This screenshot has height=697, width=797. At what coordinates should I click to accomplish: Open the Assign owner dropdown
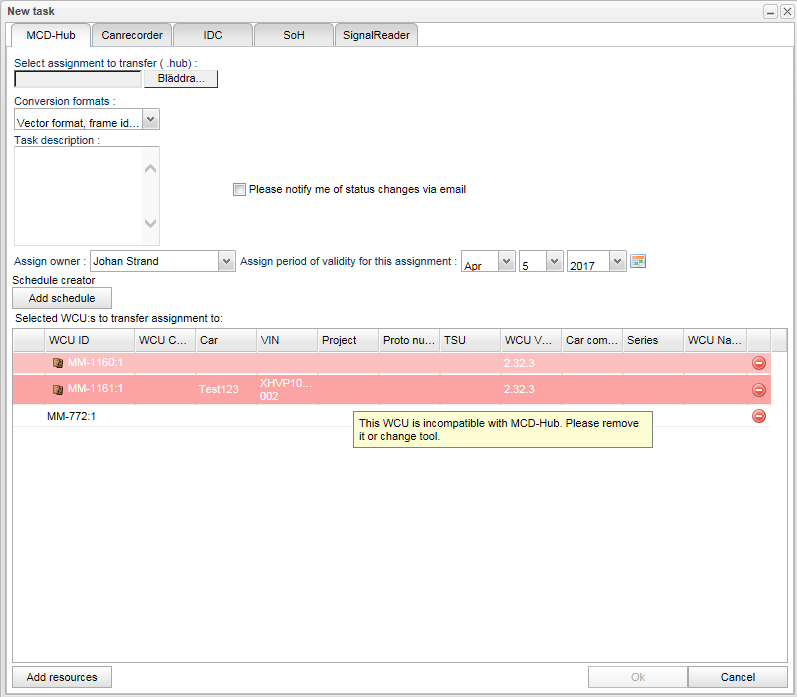coord(226,261)
